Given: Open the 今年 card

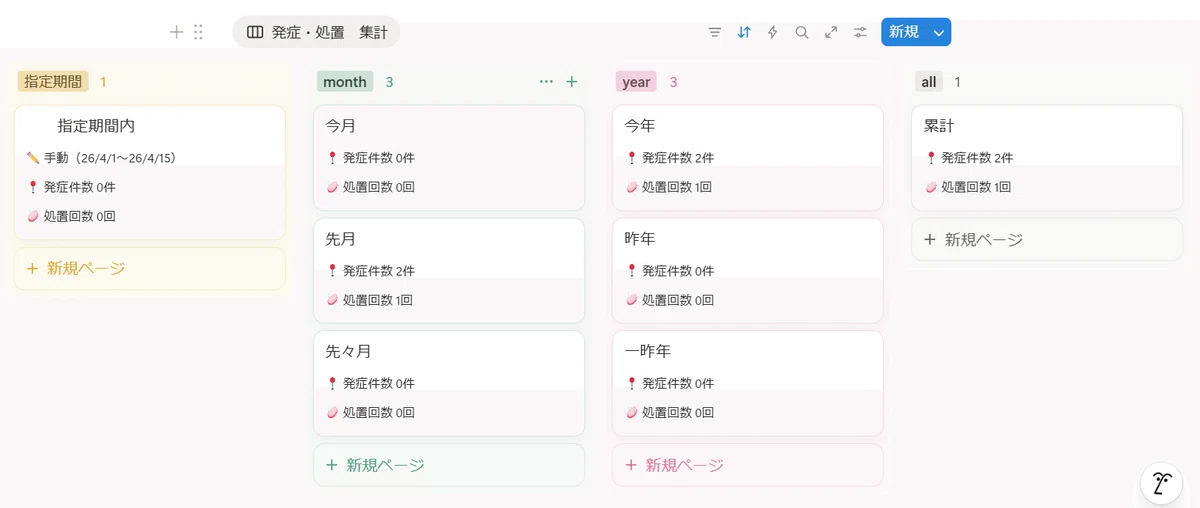Looking at the screenshot, I should (x=748, y=158).
